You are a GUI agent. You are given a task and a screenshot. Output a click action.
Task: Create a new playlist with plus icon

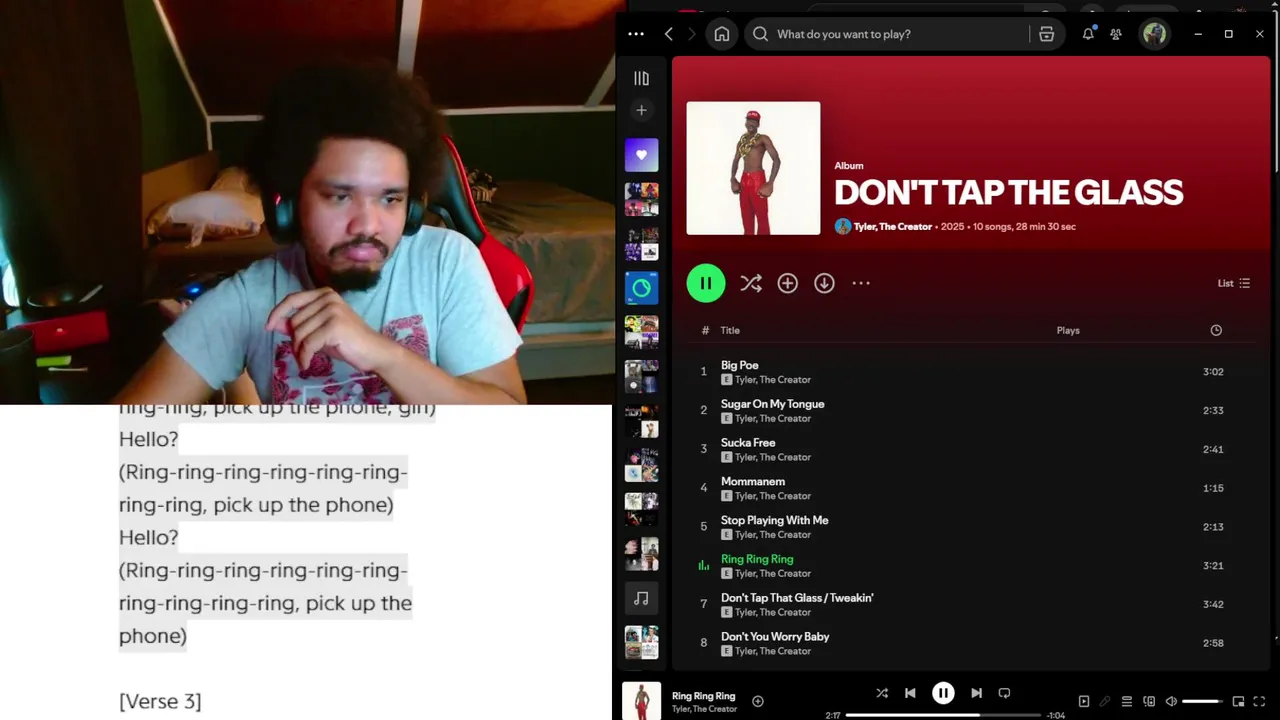[642, 110]
